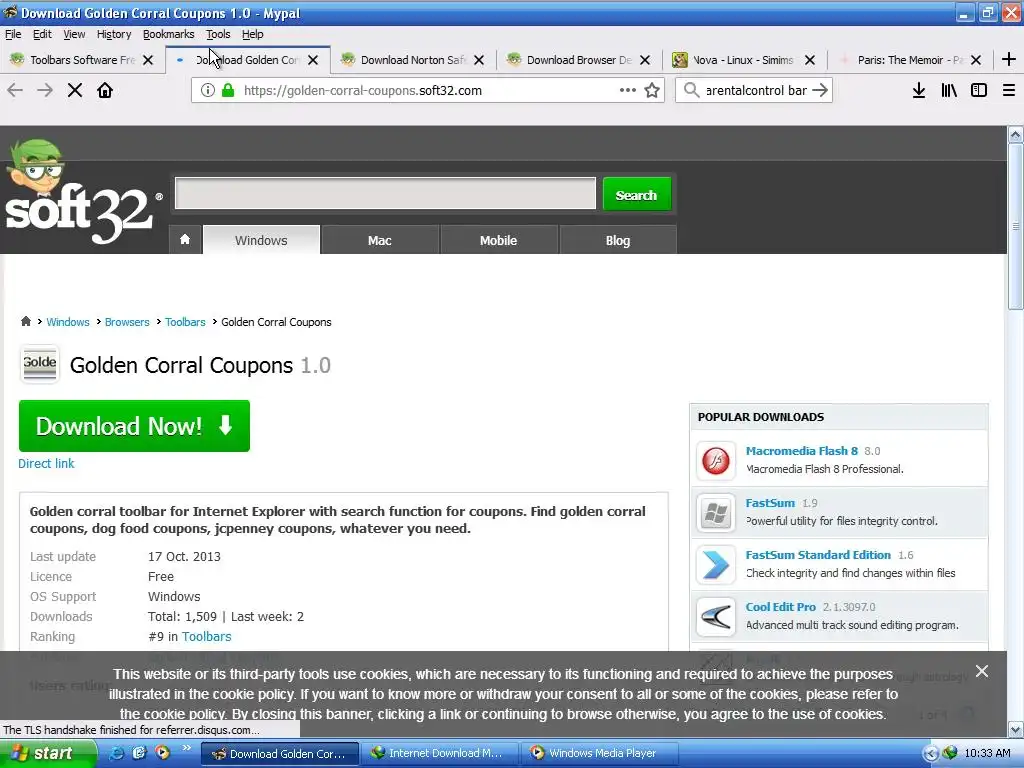Open the Macromedia Flash 8 link
This screenshot has width=1024, height=768.
point(801,451)
